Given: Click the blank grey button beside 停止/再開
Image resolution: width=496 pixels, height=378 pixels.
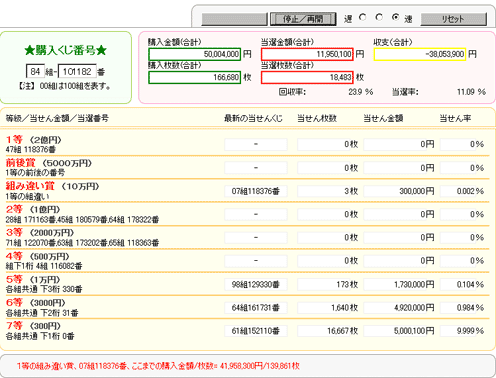Looking at the screenshot, I should click(235, 19).
